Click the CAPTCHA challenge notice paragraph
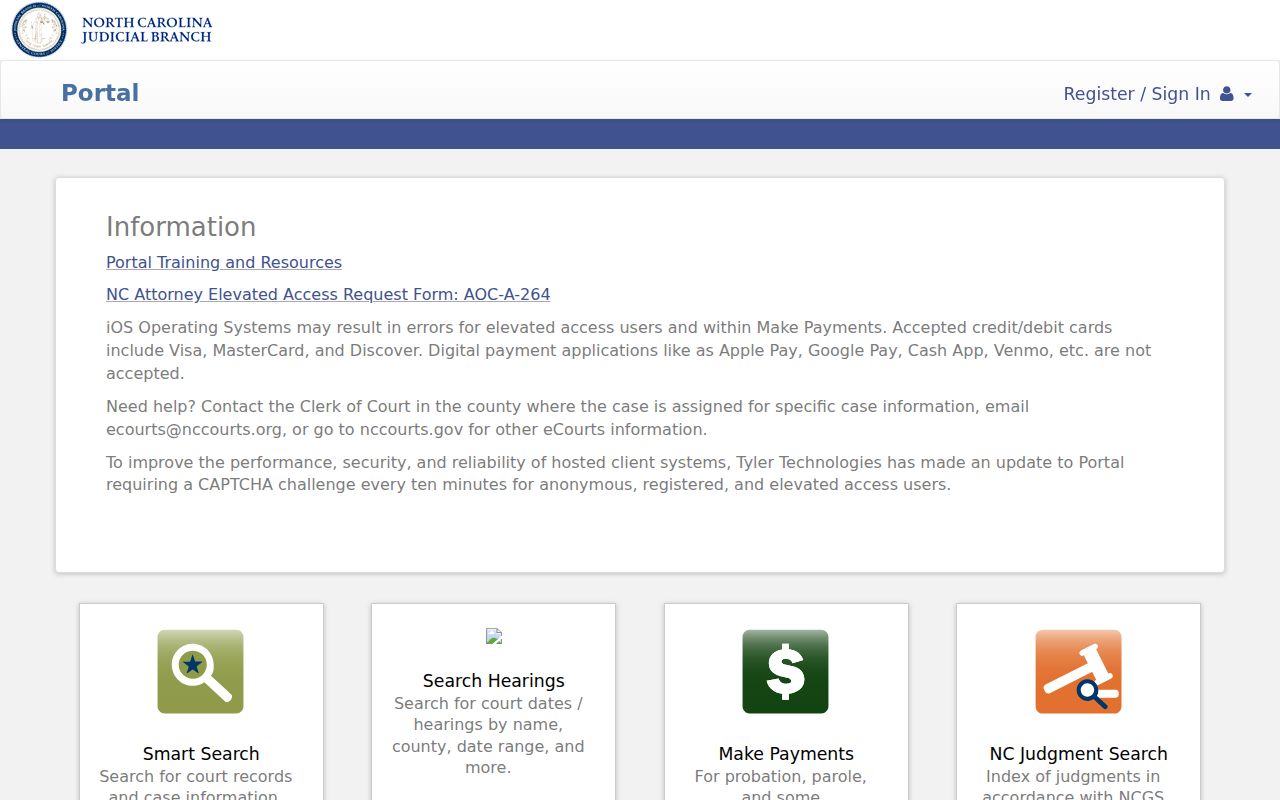The height and width of the screenshot is (800, 1280). (615, 473)
